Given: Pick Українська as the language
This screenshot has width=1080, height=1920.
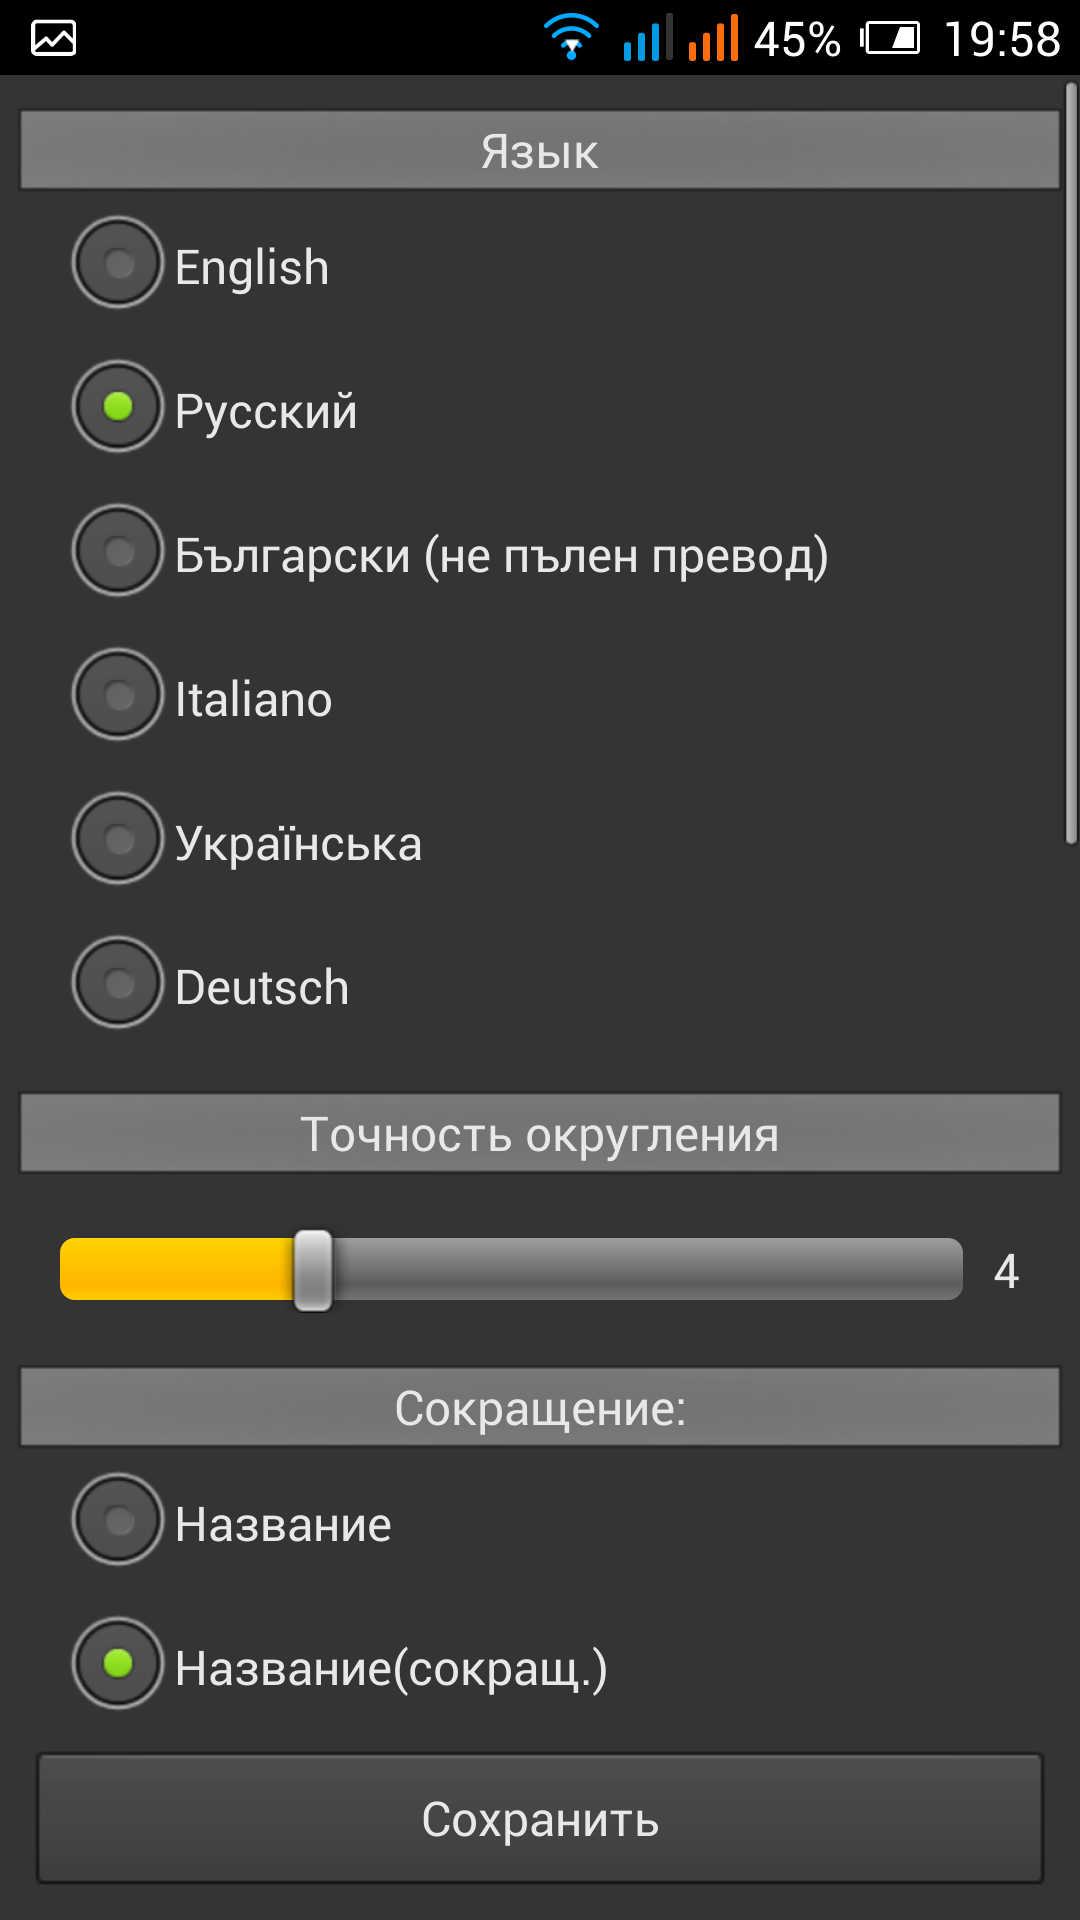Looking at the screenshot, I should (118, 839).
